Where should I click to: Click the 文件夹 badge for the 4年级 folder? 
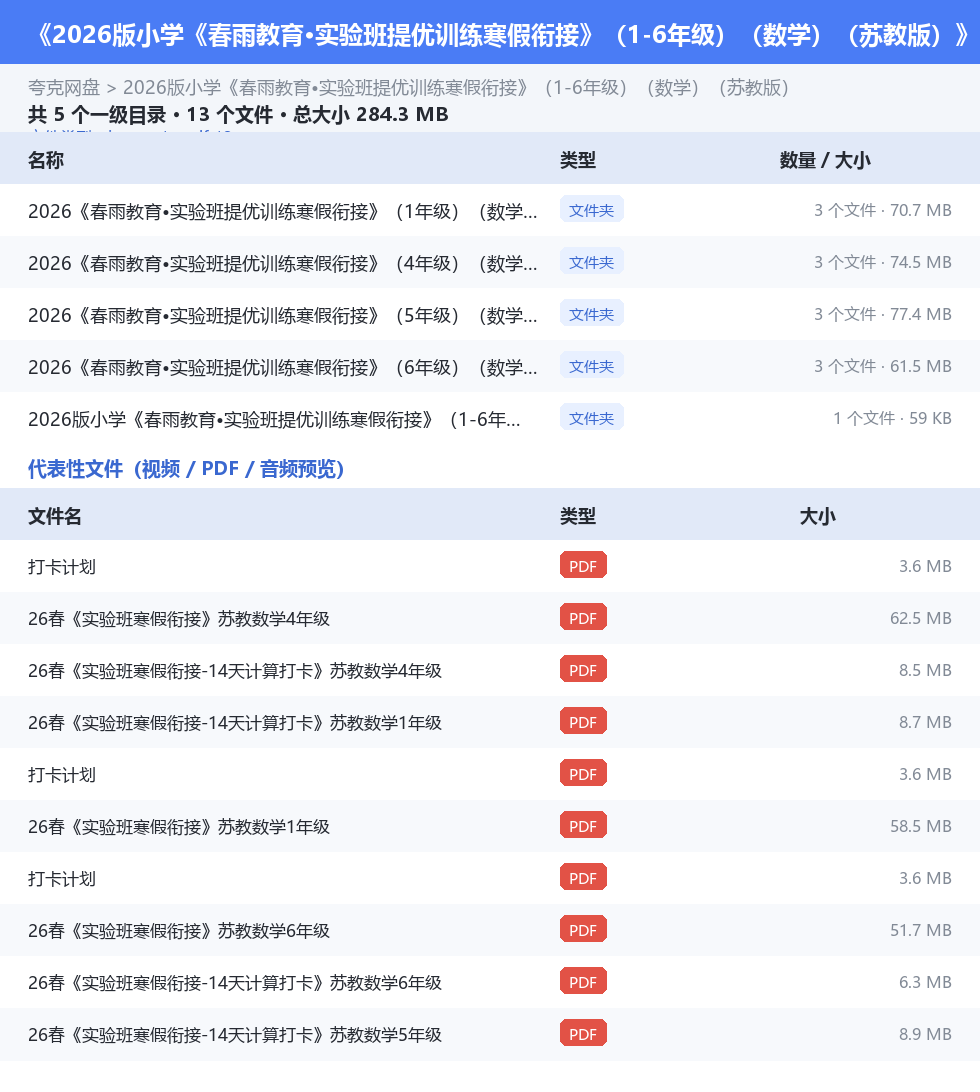click(x=591, y=262)
